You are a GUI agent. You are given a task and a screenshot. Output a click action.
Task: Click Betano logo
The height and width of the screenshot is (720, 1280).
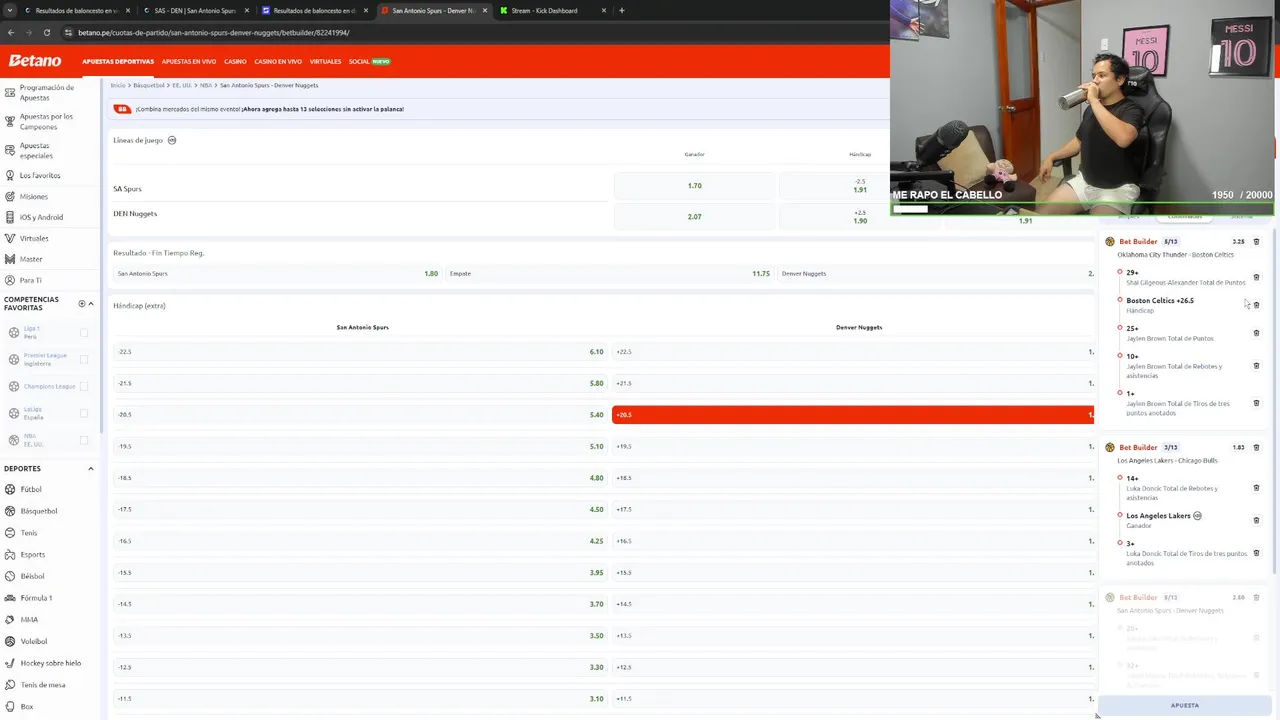pos(35,61)
